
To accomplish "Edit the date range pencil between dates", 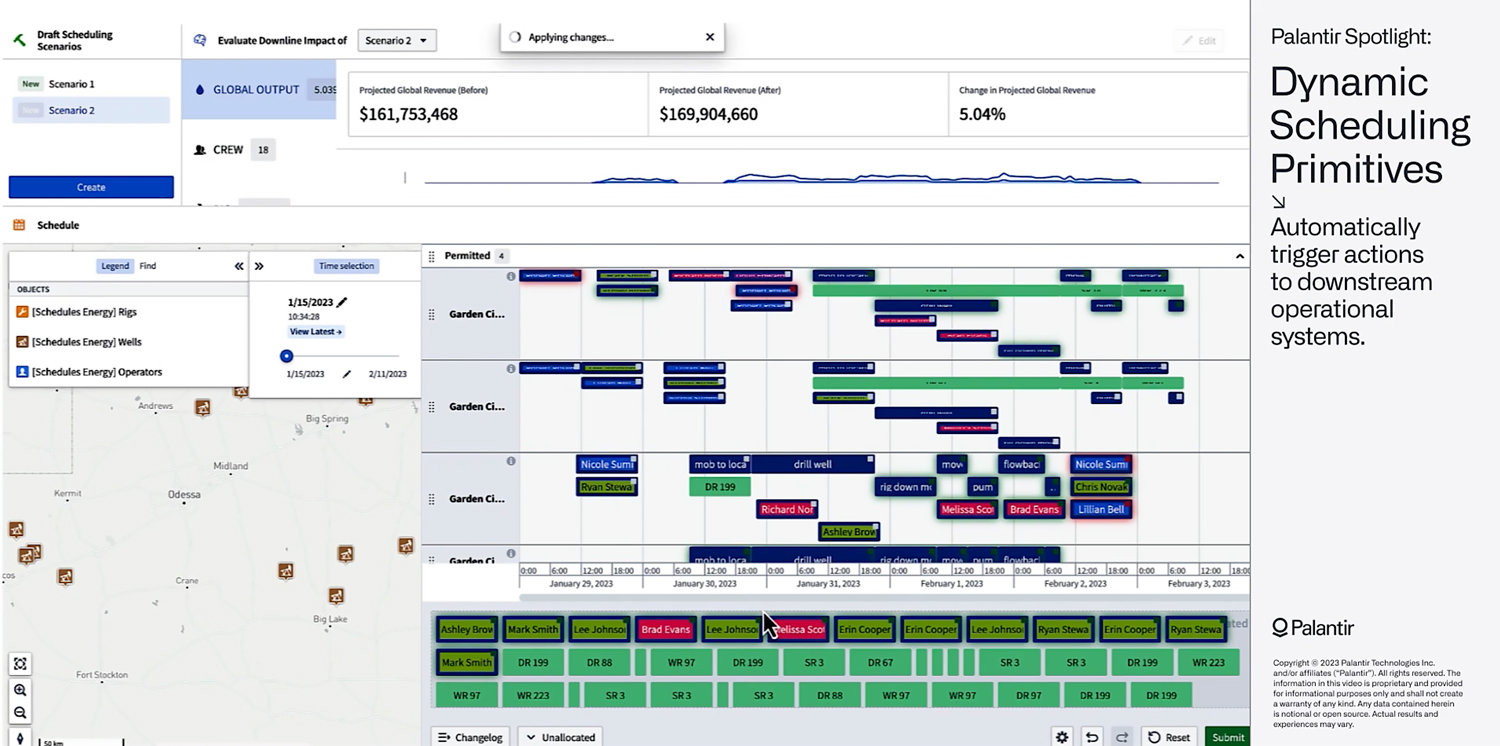I will pos(347,374).
